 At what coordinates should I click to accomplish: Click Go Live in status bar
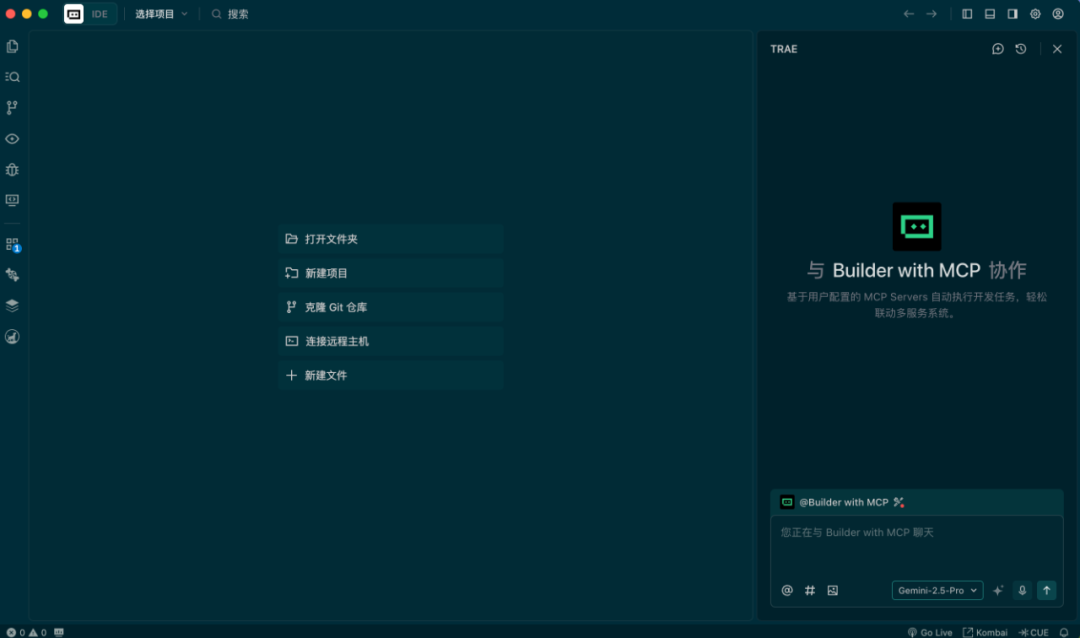[x=930, y=632]
